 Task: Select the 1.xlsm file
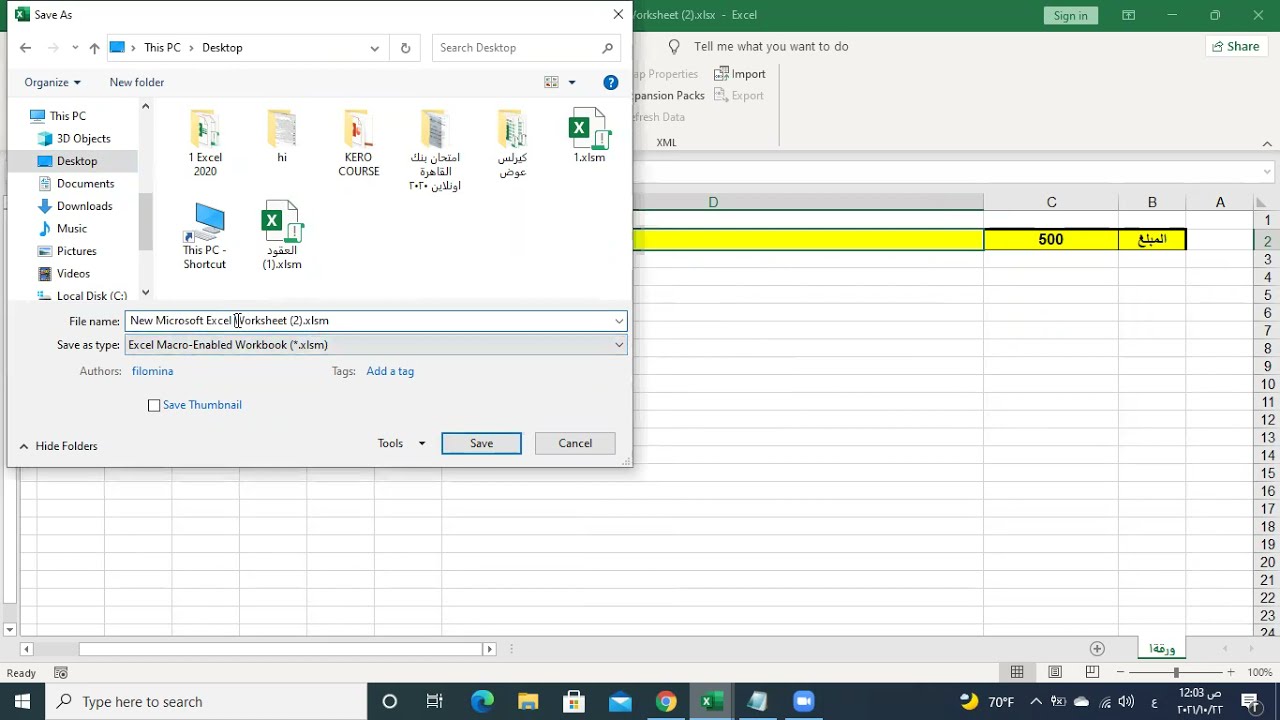(589, 136)
